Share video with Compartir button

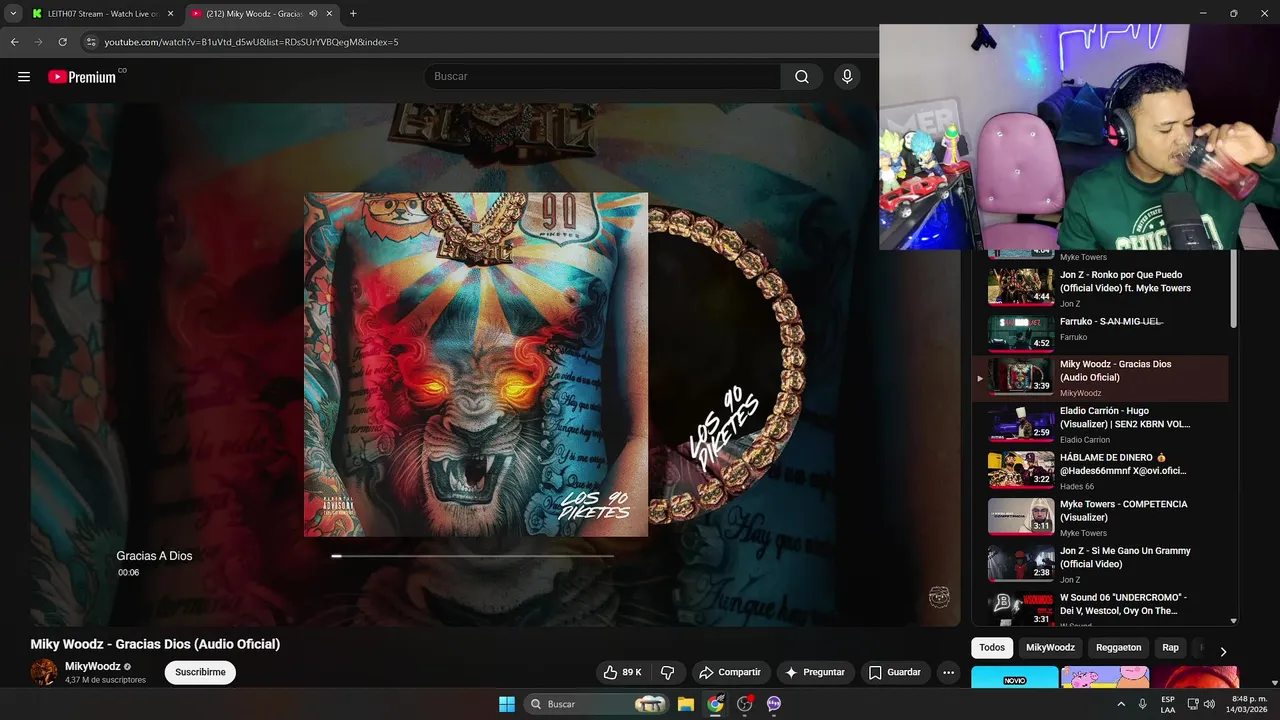point(730,672)
